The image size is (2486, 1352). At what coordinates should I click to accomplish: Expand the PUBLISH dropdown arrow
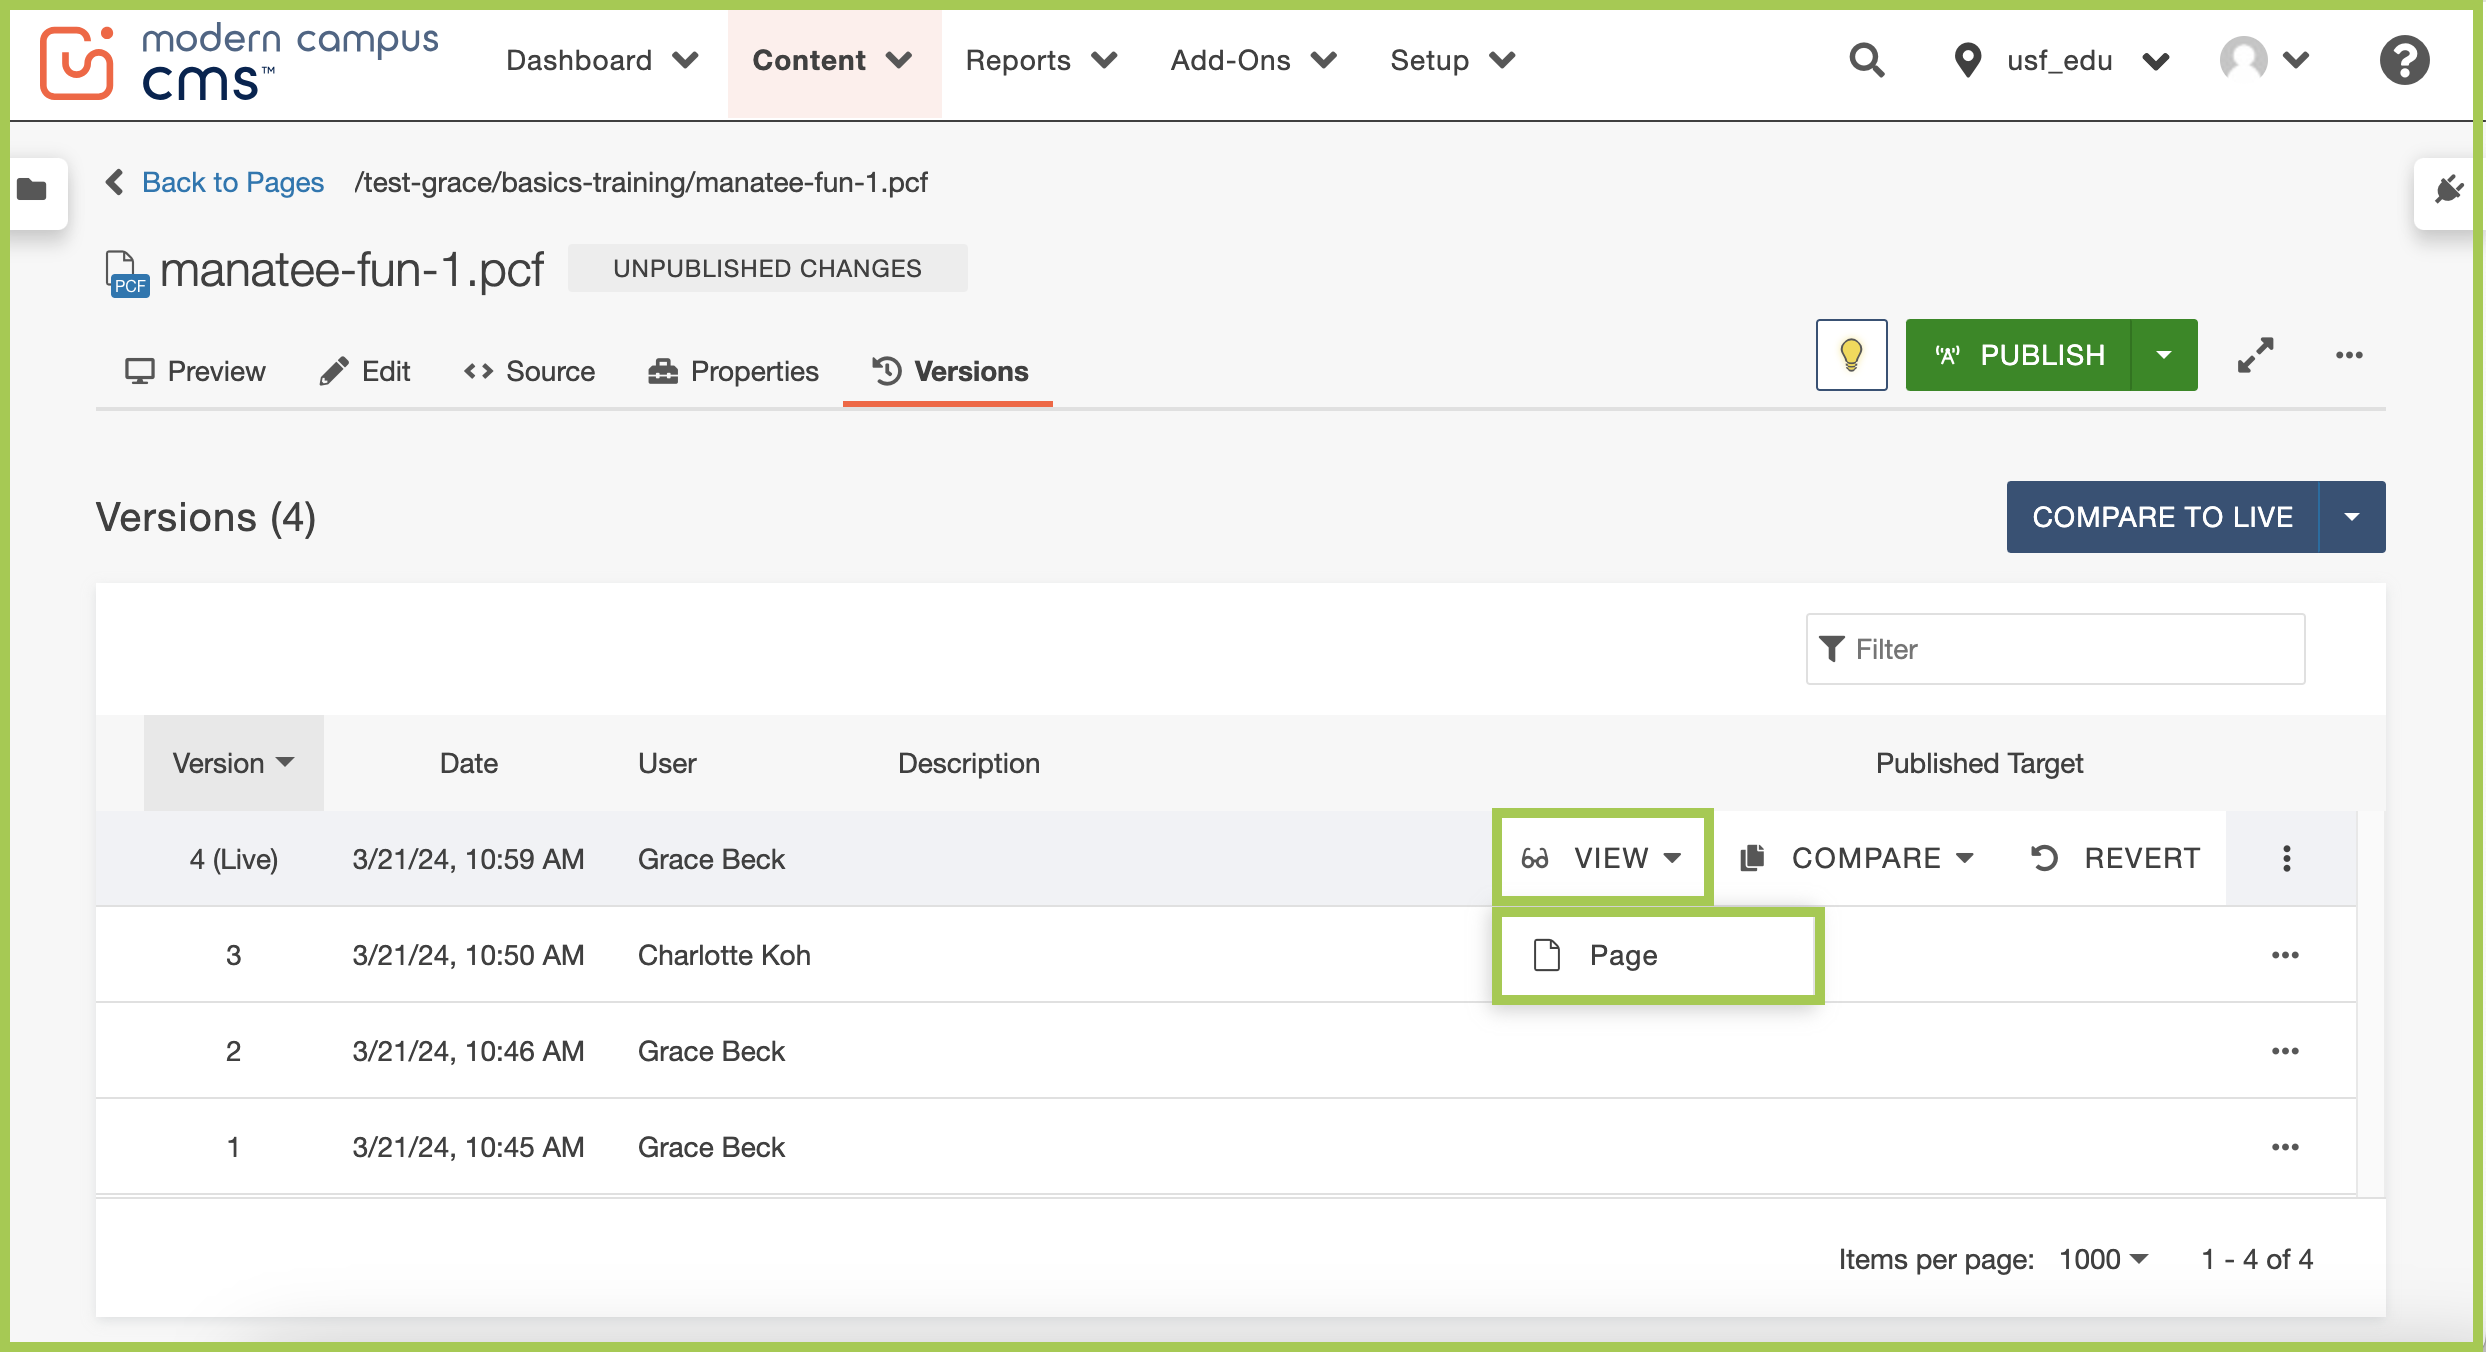click(x=2165, y=355)
